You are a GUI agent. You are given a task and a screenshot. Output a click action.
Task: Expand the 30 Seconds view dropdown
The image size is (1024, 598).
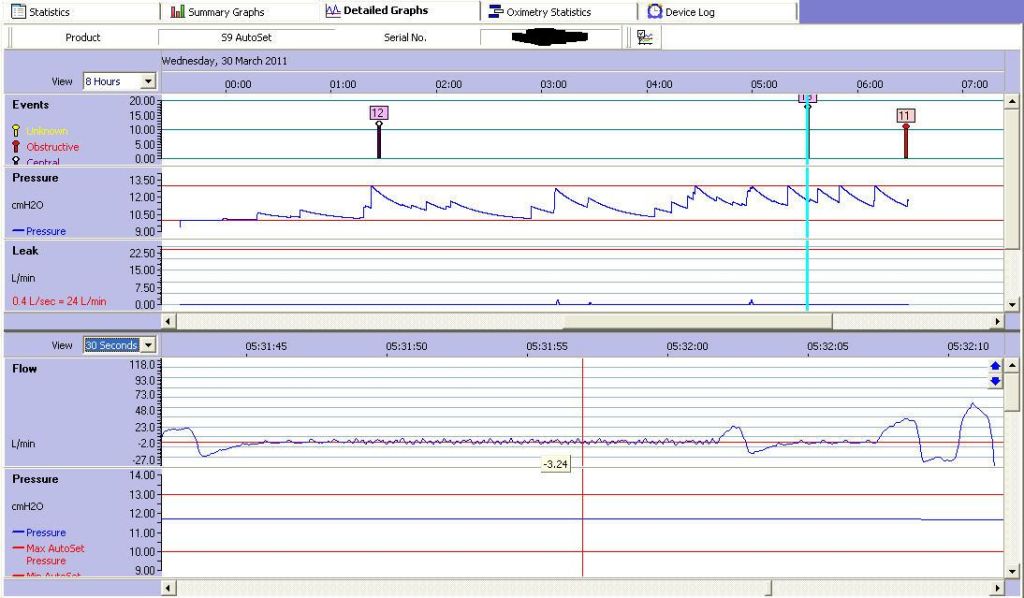149,345
